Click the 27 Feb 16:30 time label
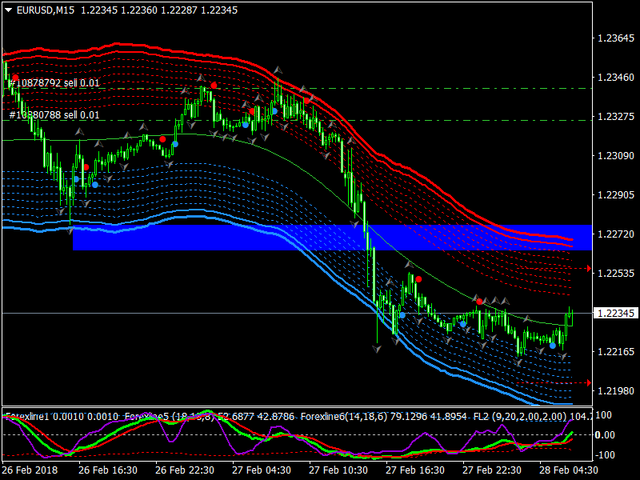640x480 pixels. click(x=415, y=470)
